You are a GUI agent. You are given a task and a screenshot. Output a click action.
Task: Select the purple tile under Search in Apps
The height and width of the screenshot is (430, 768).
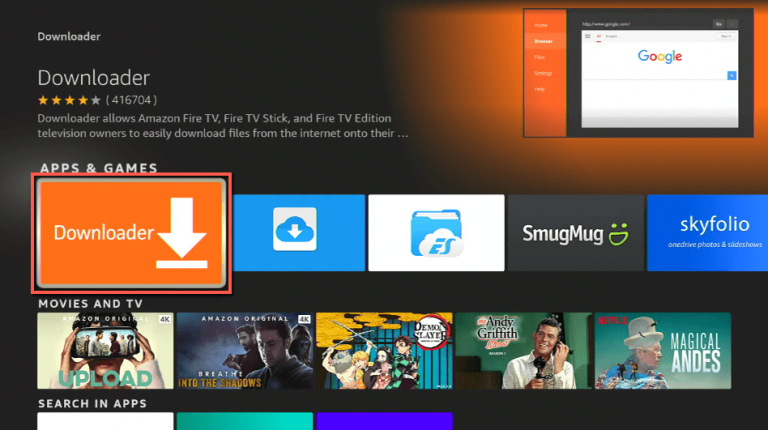click(x=384, y=421)
